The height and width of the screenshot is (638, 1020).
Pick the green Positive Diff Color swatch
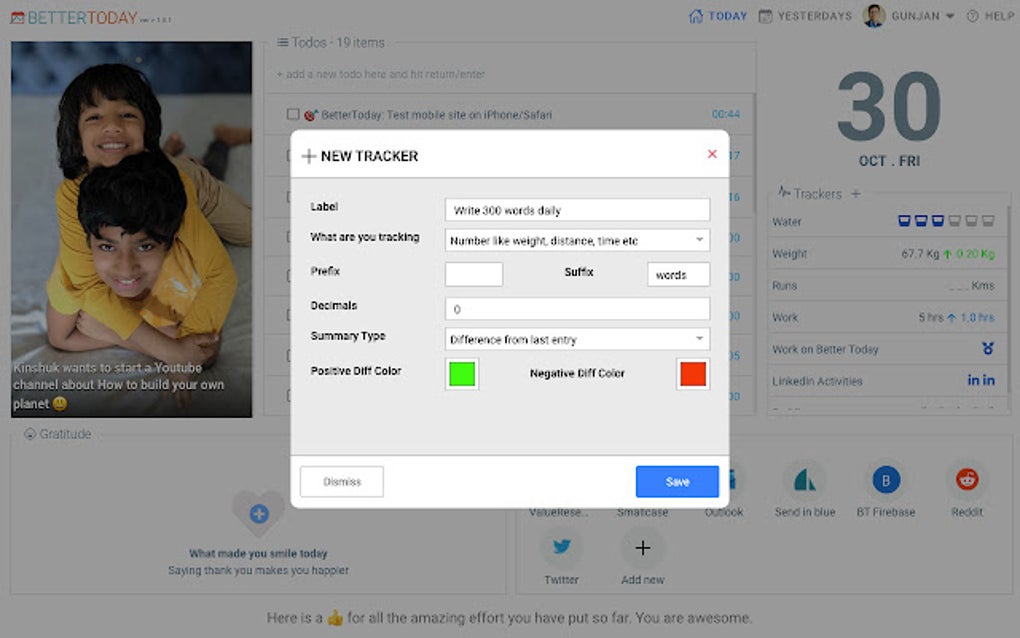coord(462,374)
